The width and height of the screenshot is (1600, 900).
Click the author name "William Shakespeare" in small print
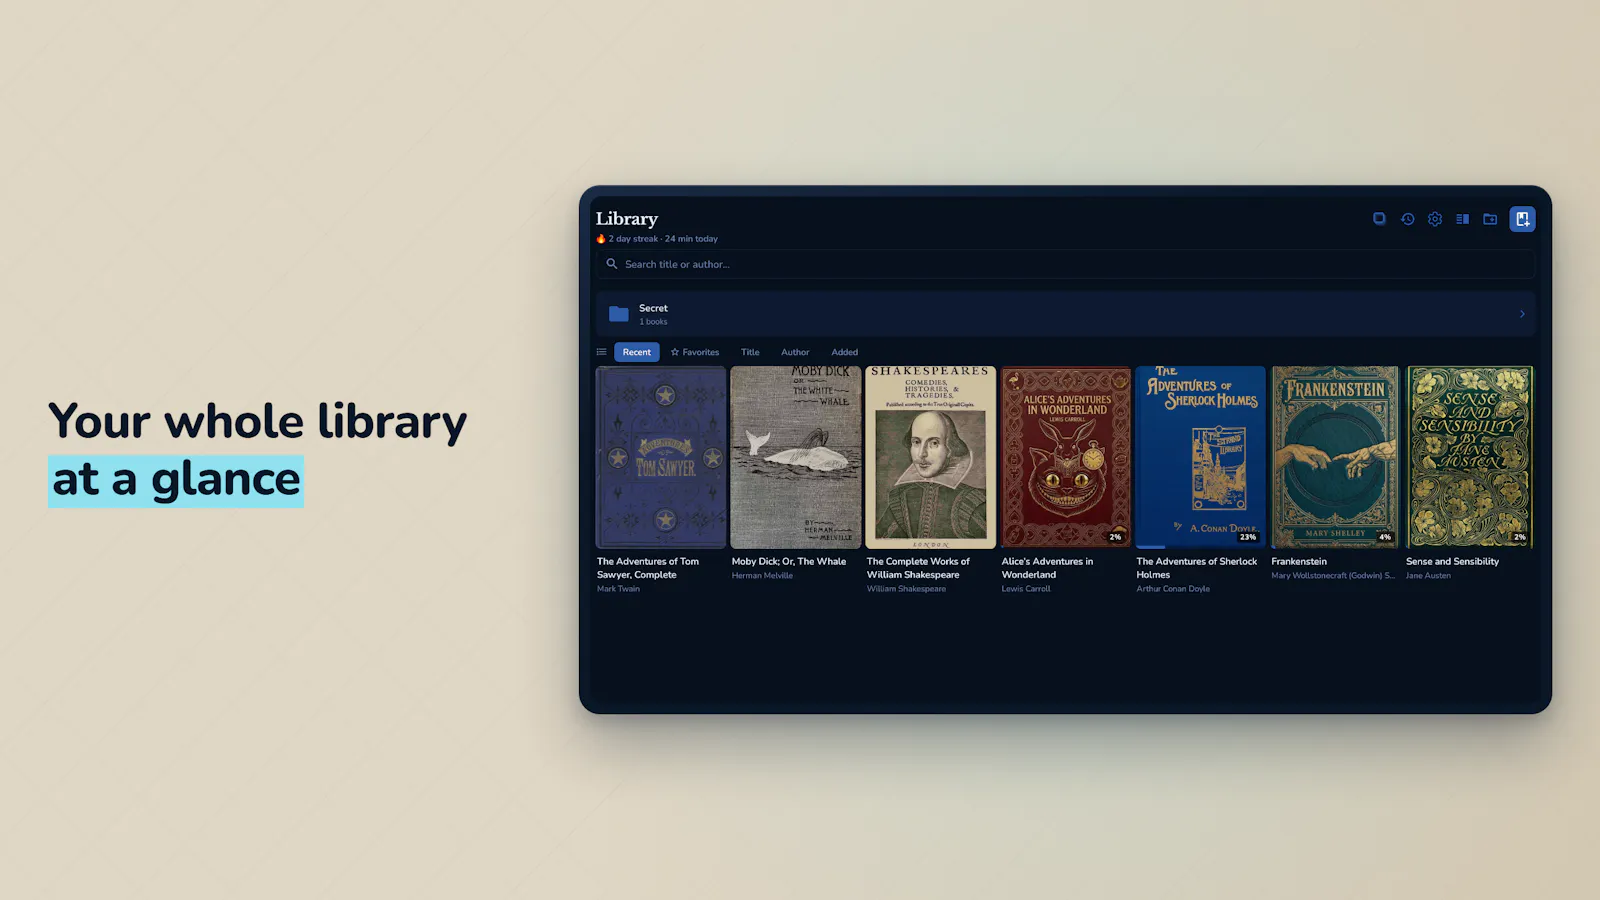pyautogui.click(x=906, y=589)
